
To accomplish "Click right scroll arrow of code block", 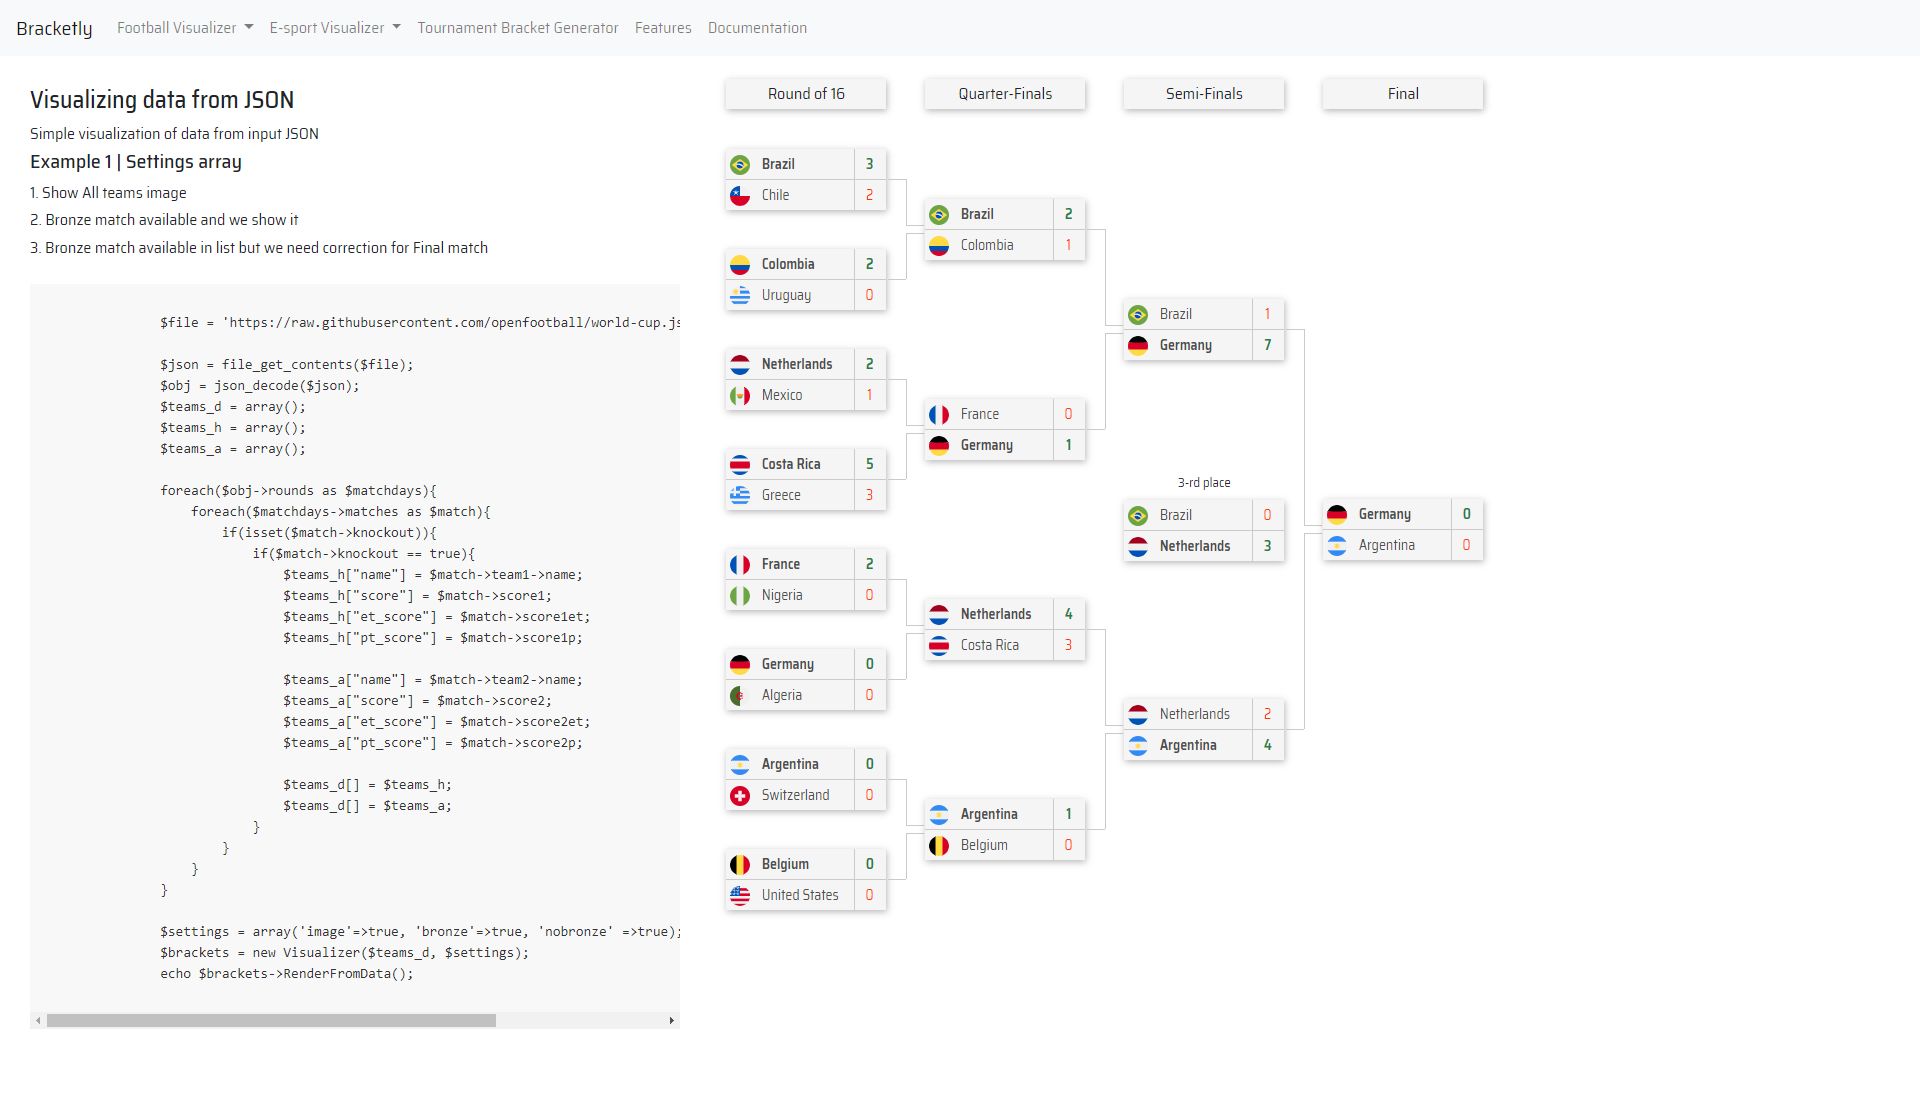I will (x=671, y=1020).
